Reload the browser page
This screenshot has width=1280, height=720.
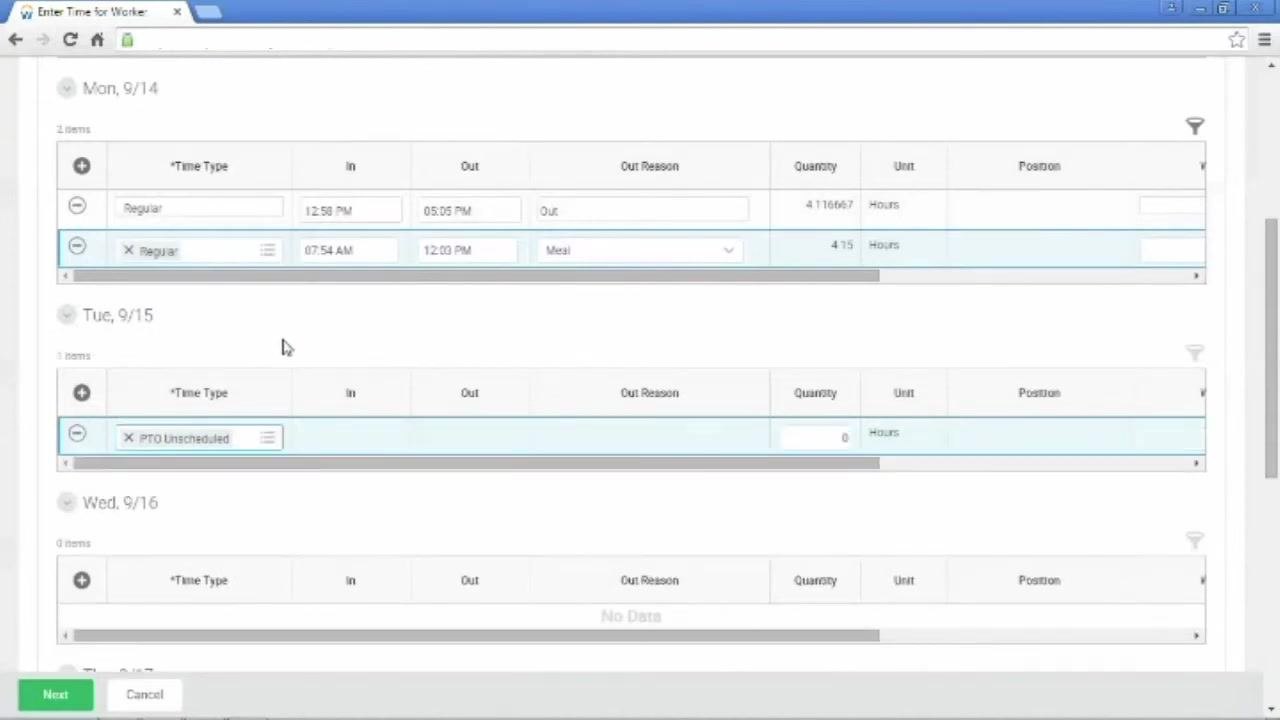70,40
